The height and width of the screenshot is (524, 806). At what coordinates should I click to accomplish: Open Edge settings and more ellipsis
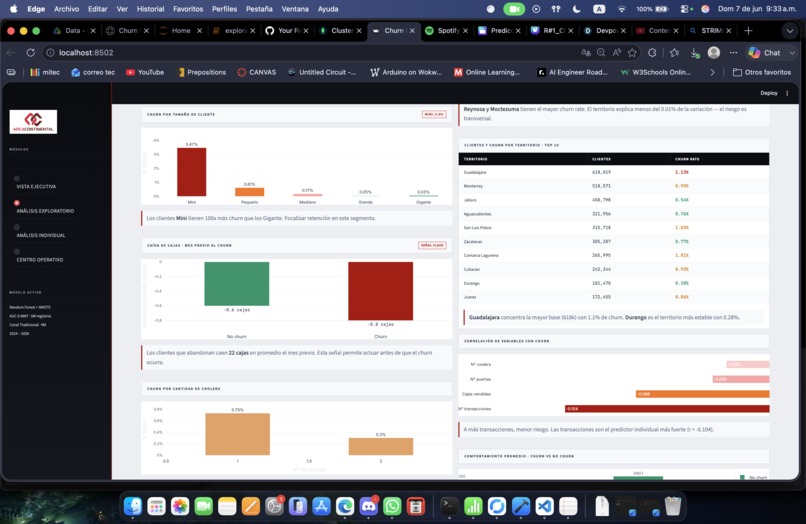(734, 52)
